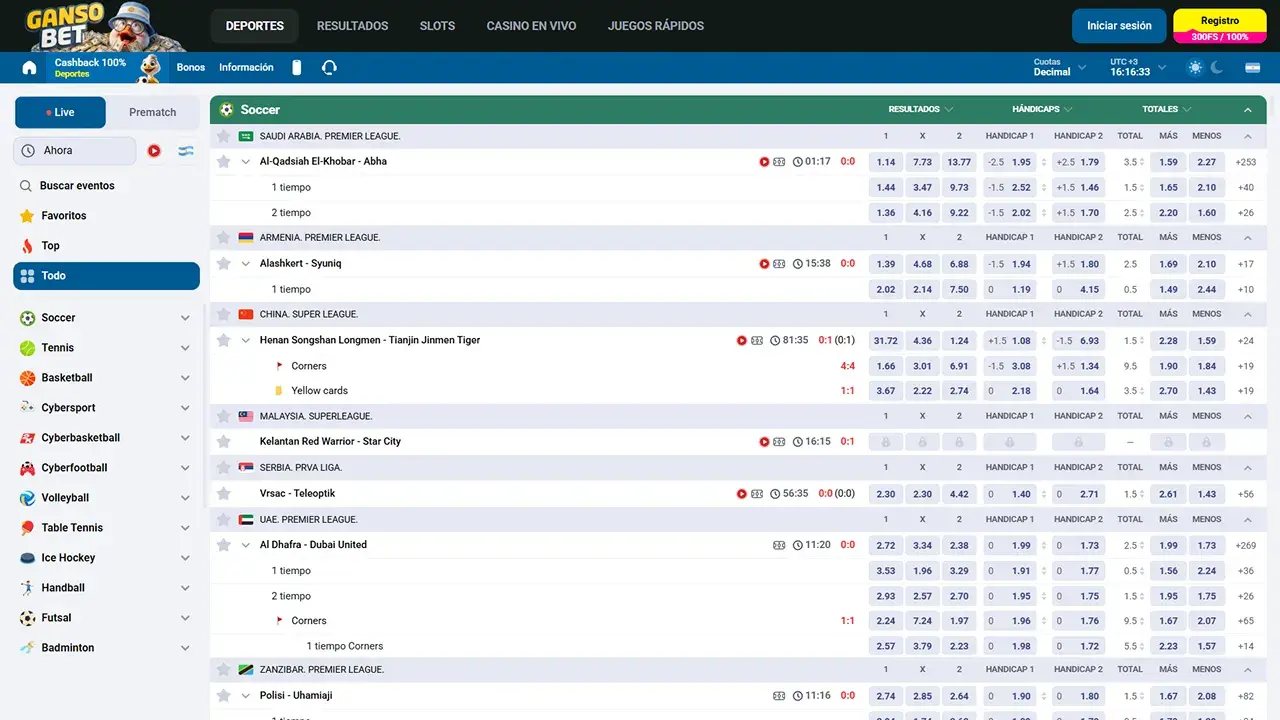Open pitch tracker for Al Dhafra - Dubai United

coord(779,546)
